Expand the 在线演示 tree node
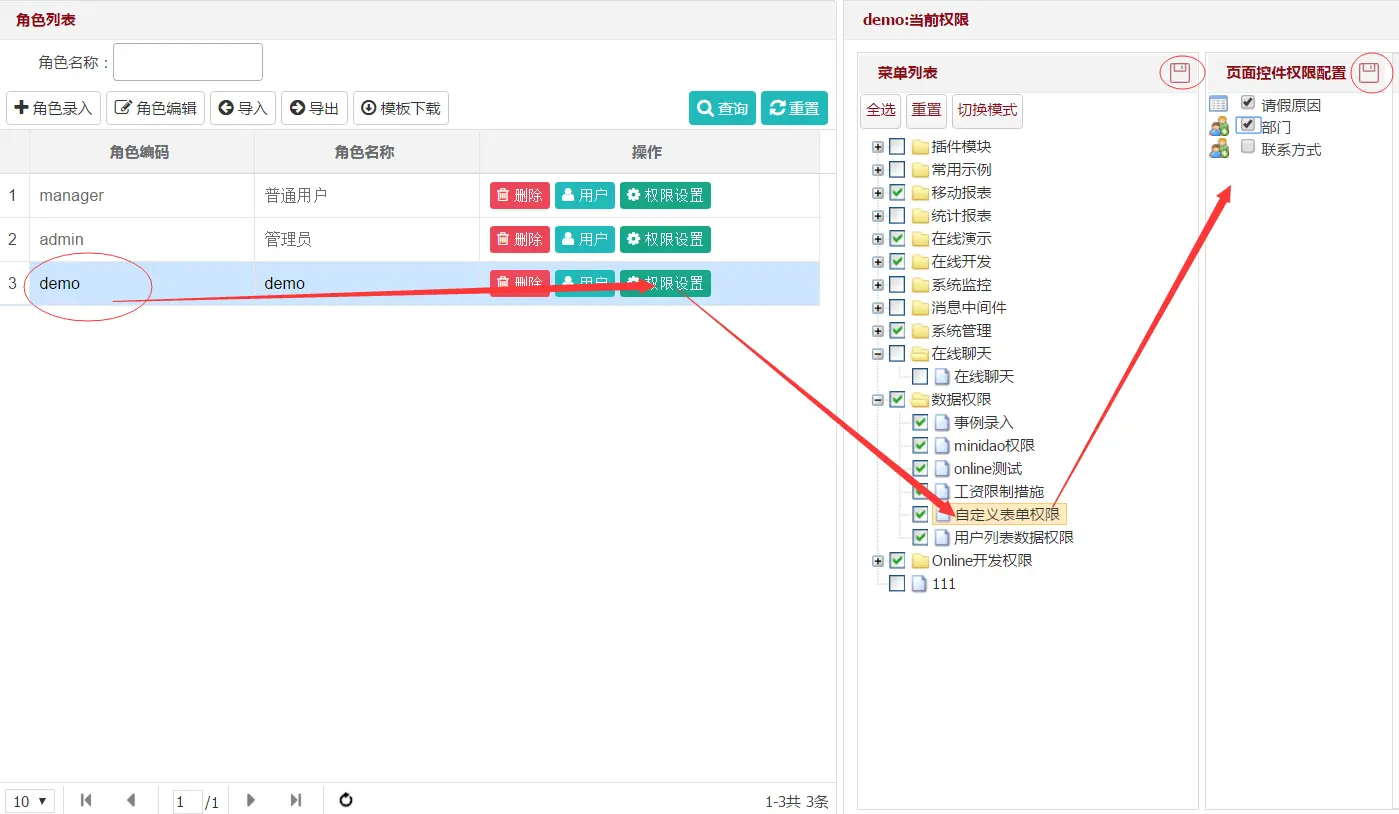 [x=878, y=238]
